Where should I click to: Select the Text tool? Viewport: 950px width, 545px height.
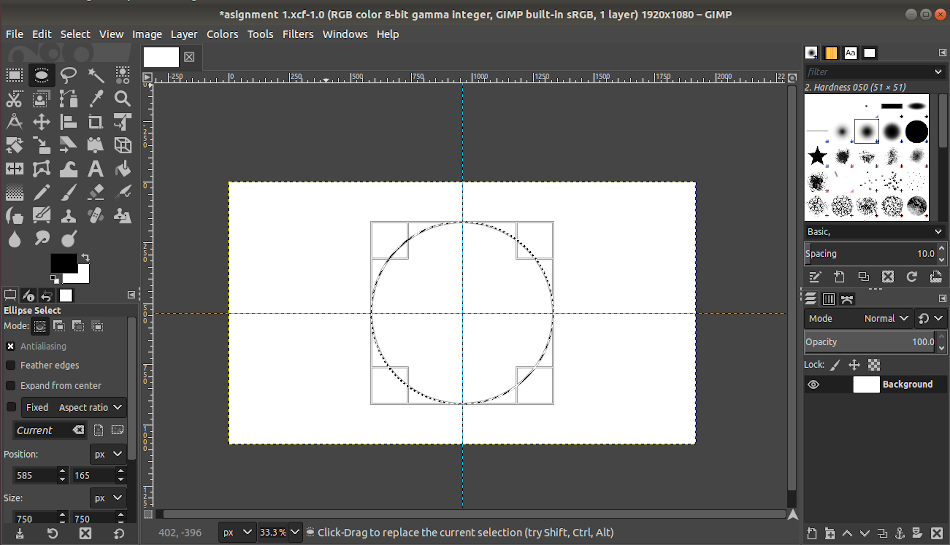click(96, 169)
